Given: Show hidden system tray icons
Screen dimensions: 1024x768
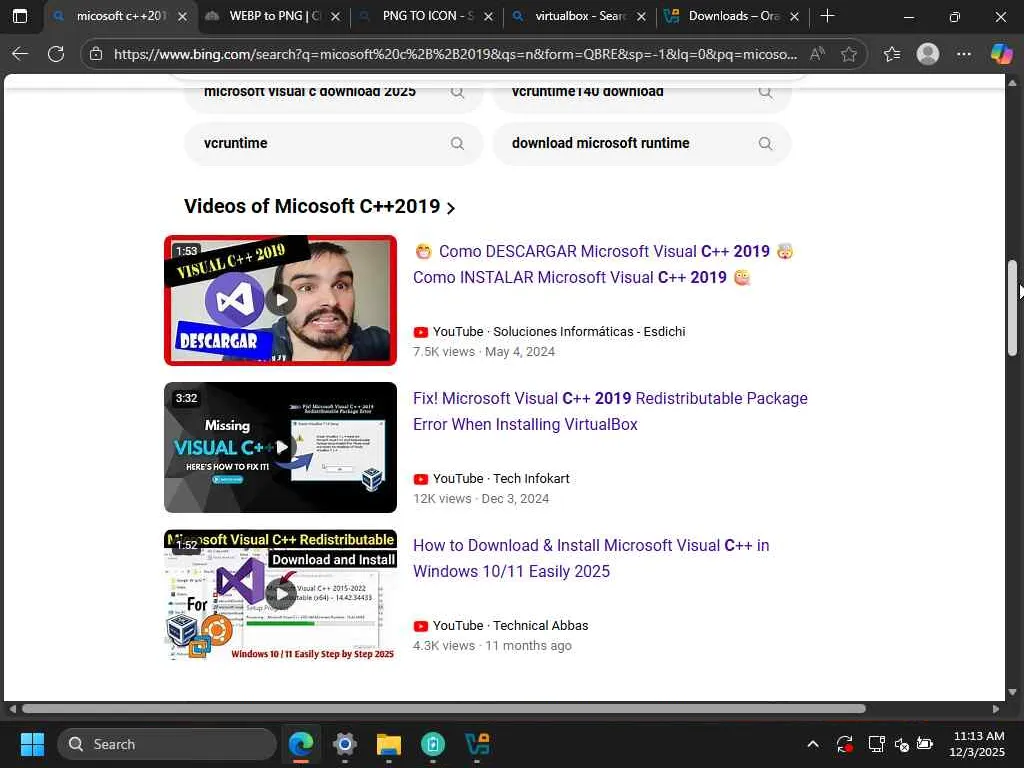Looking at the screenshot, I should [x=813, y=744].
